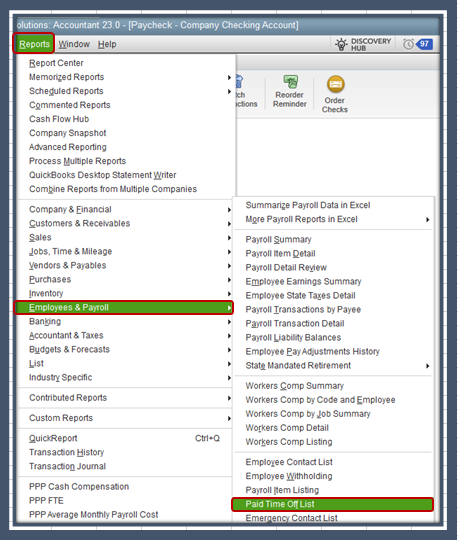
Task: Click the Discovery Hub lightbulb icon
Action: [341, 44]
